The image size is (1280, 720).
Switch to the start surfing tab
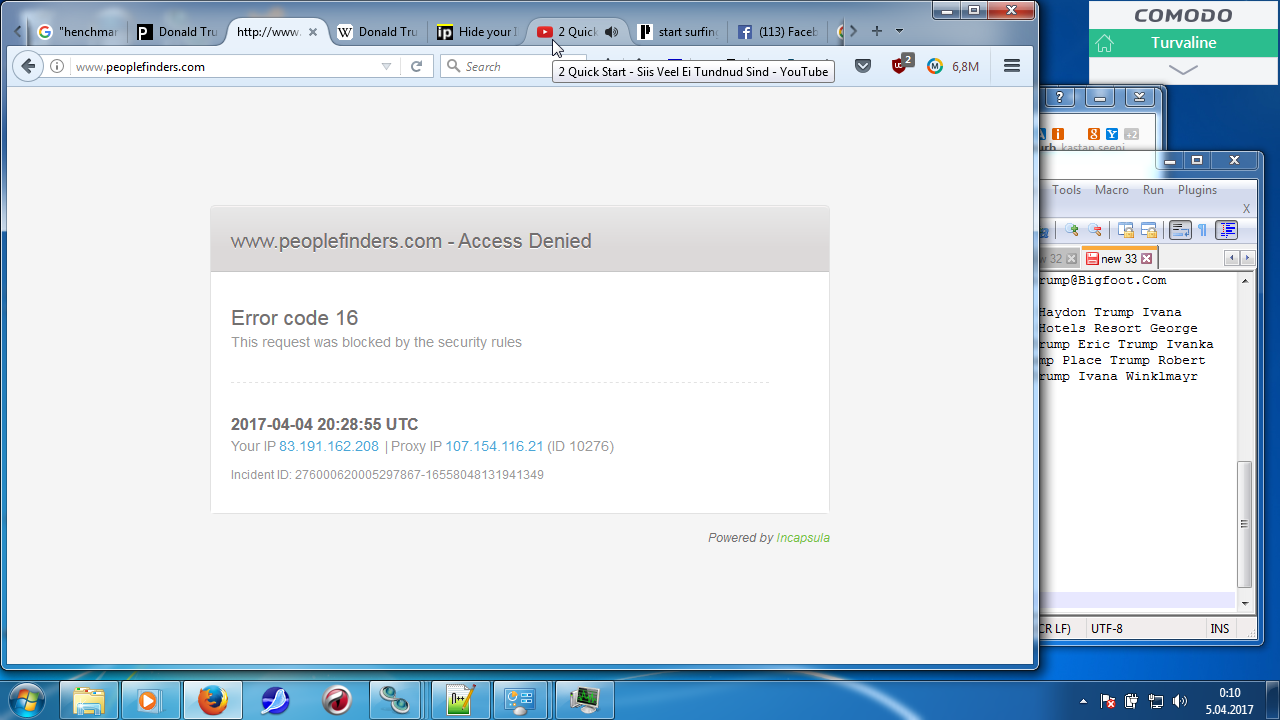(x=677, y=32)
